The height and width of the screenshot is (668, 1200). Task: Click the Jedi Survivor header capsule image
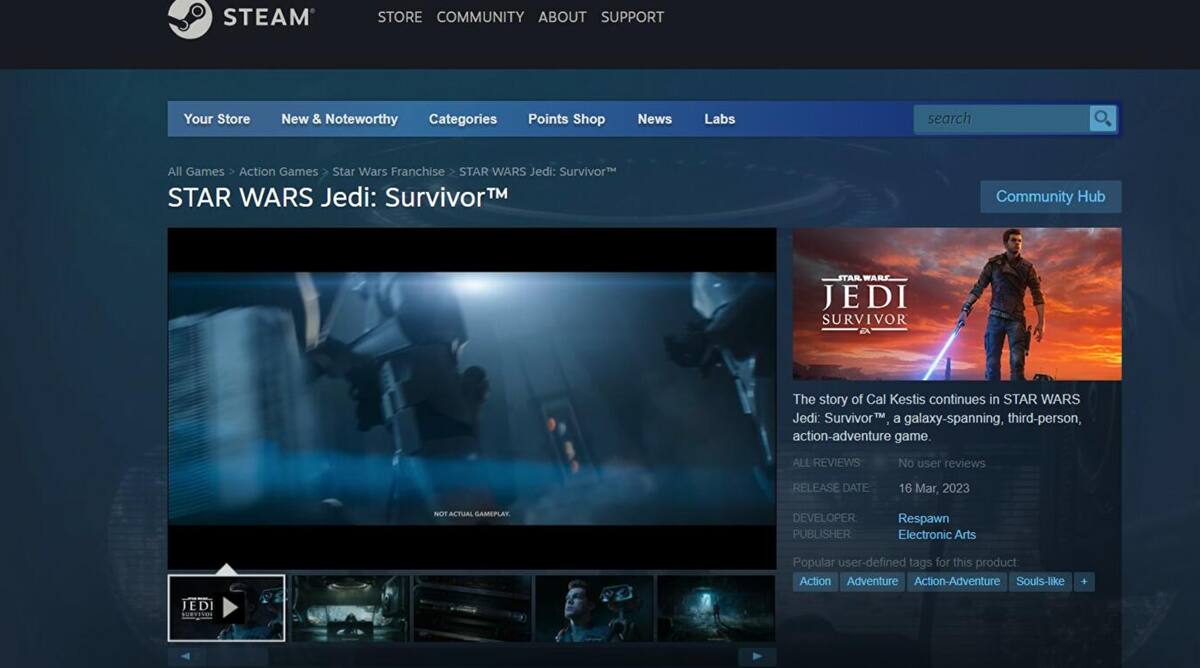pos(957,304)
